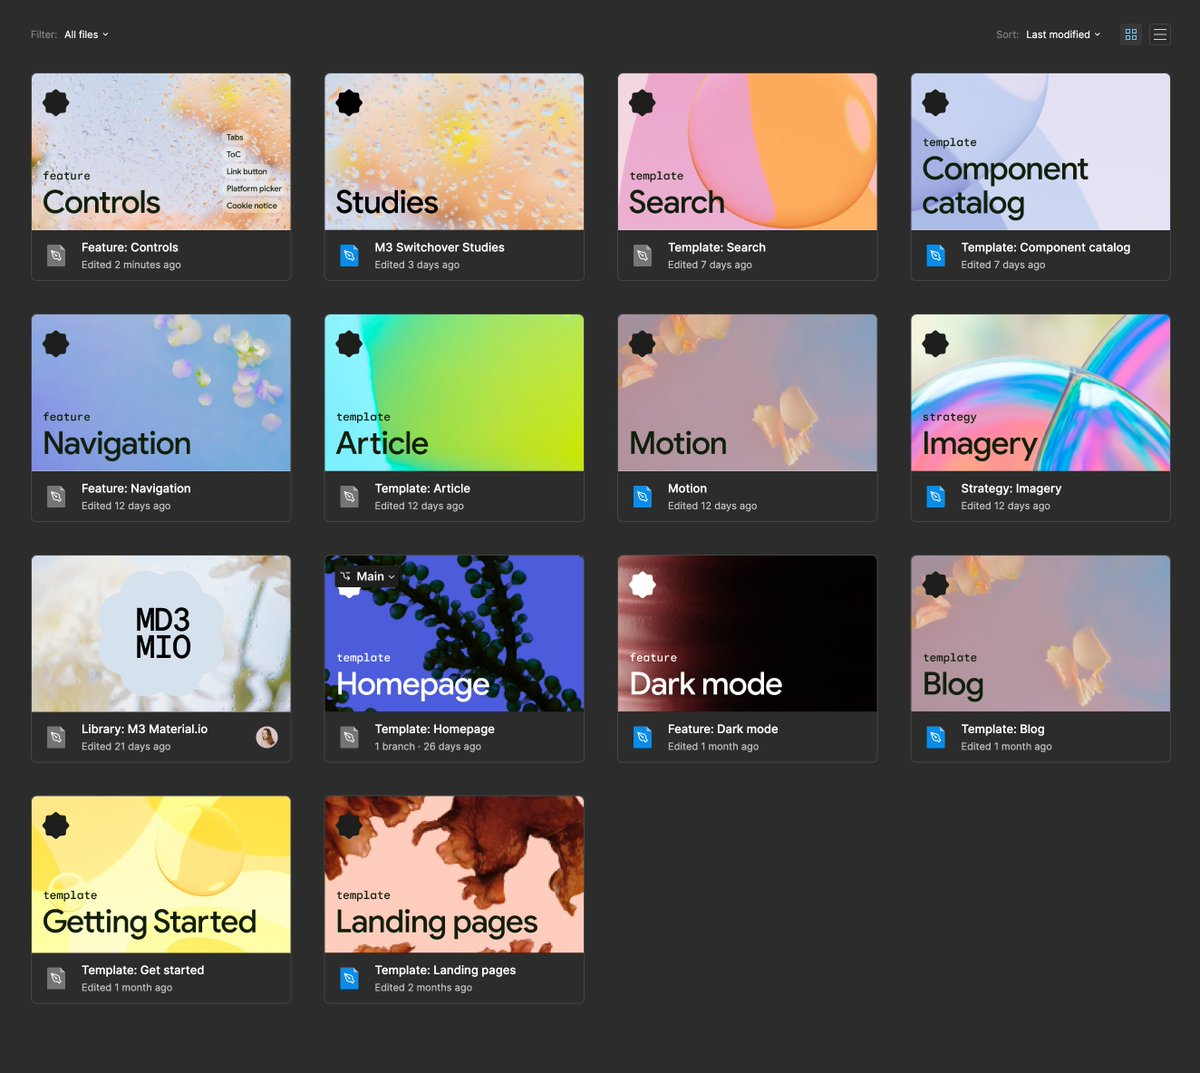Open the All files filter dropdown
The width and height of the screenshot is (1200, 1073).
pos(86,34)
